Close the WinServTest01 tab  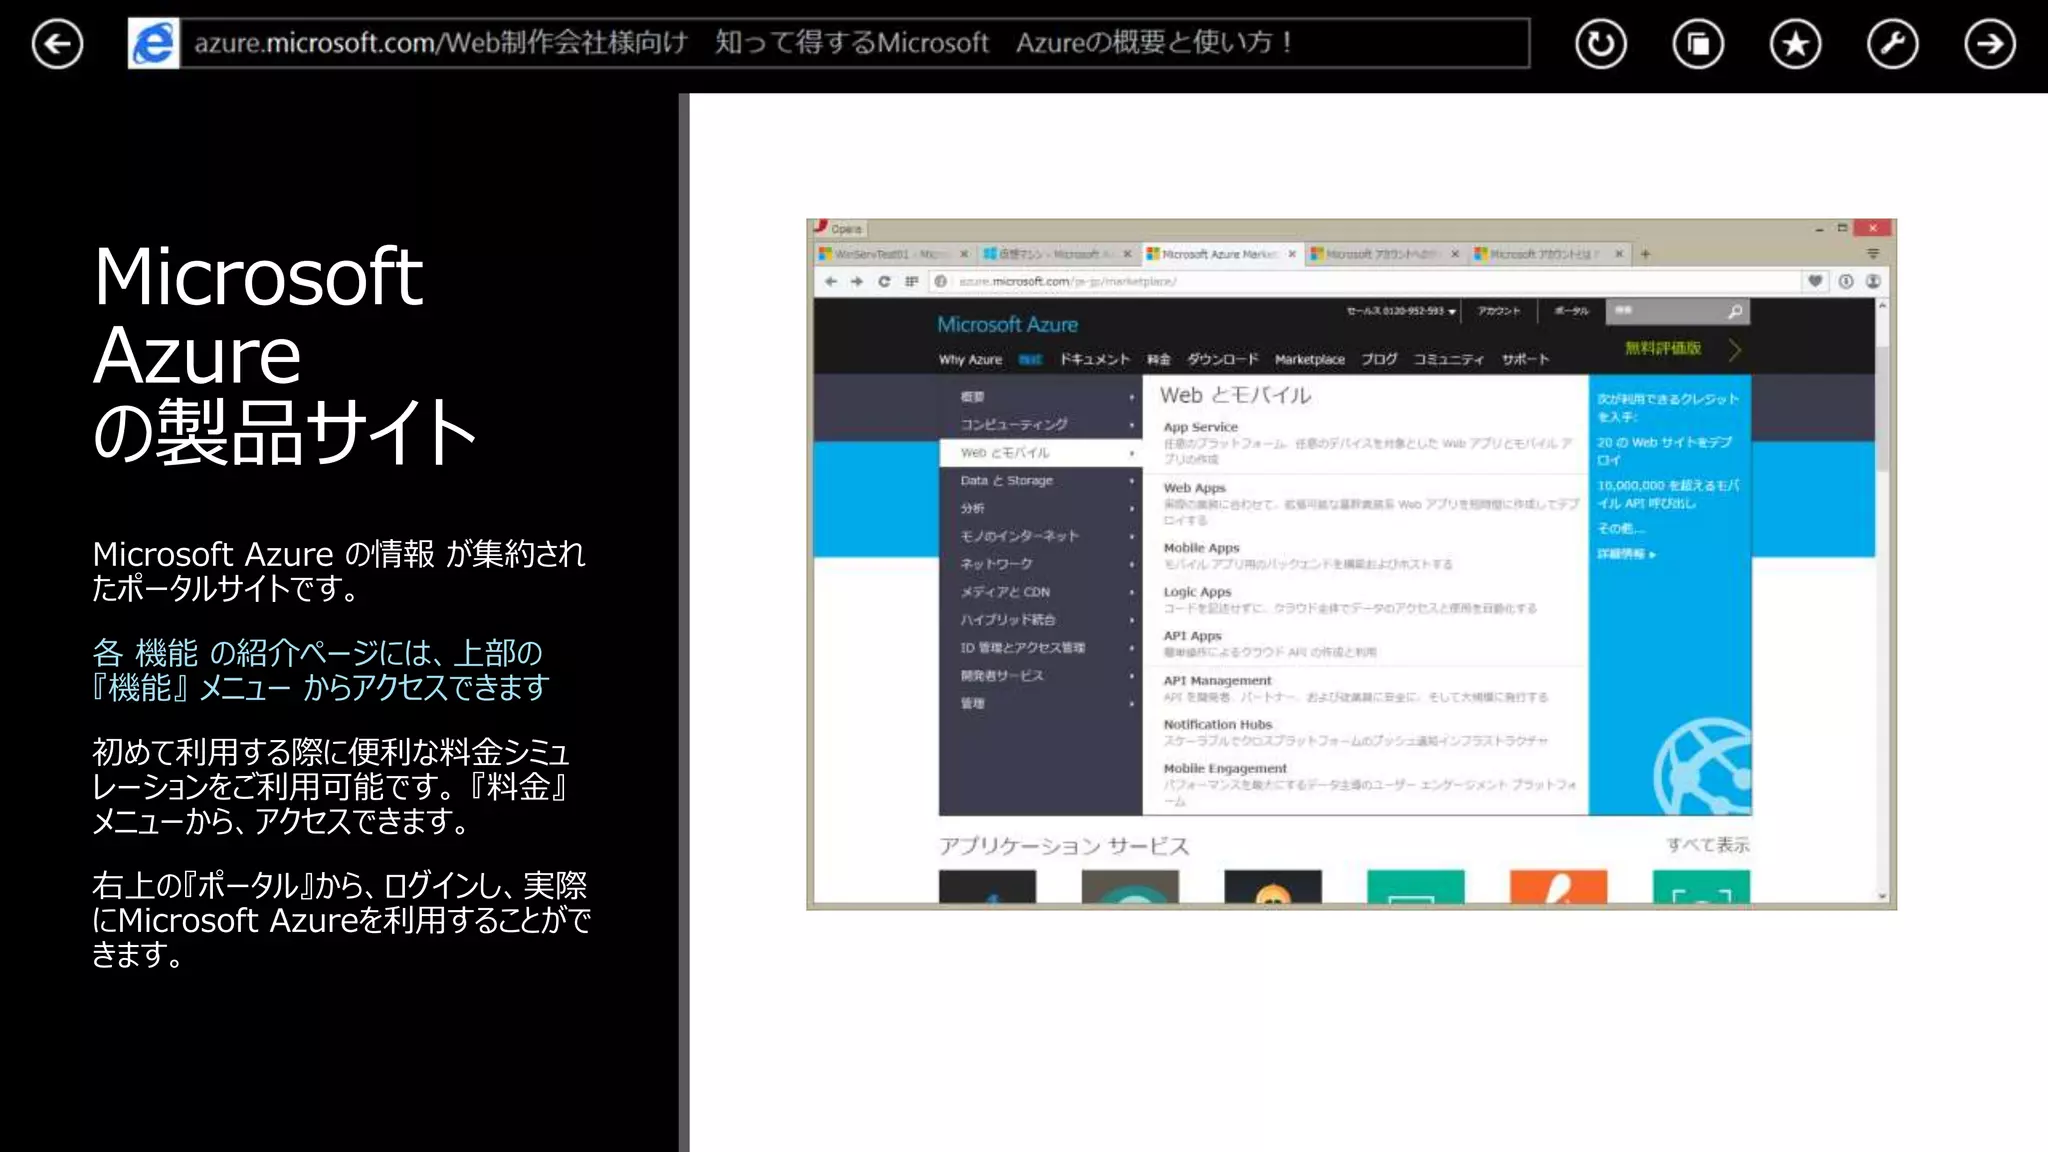click(x=964, y=254)
